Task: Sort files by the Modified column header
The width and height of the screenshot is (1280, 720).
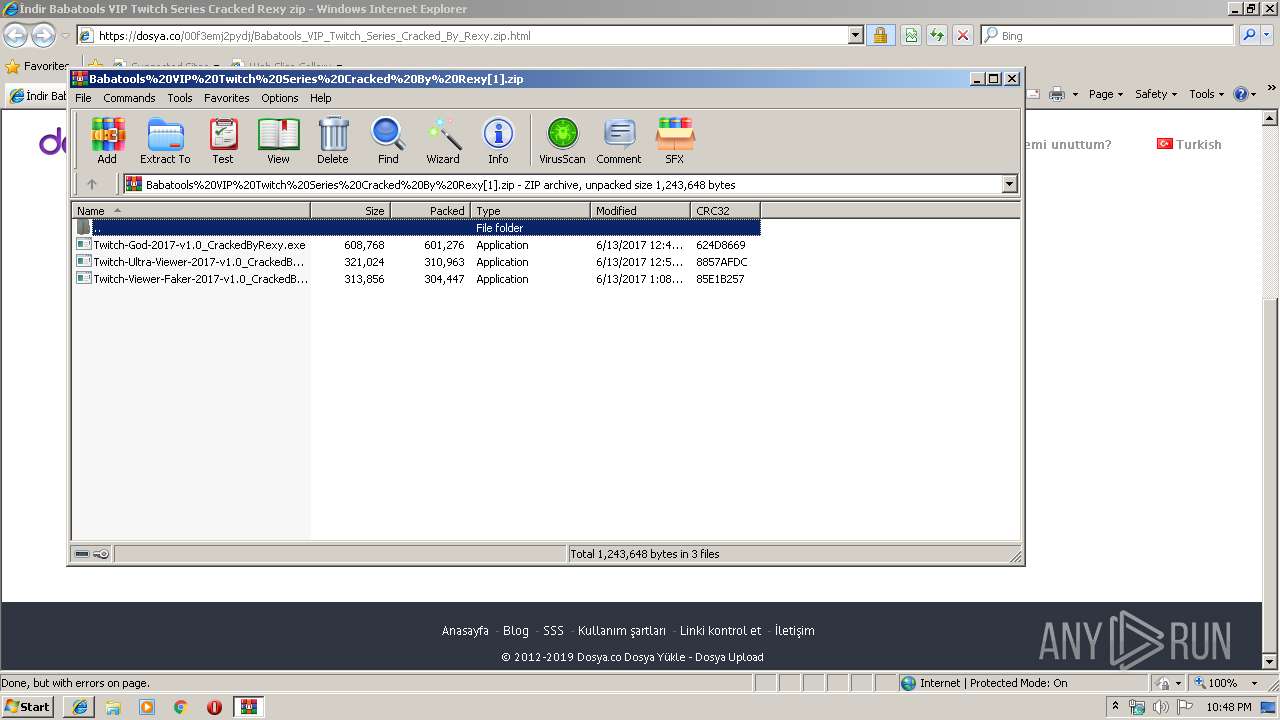Action: pos(640,210)
